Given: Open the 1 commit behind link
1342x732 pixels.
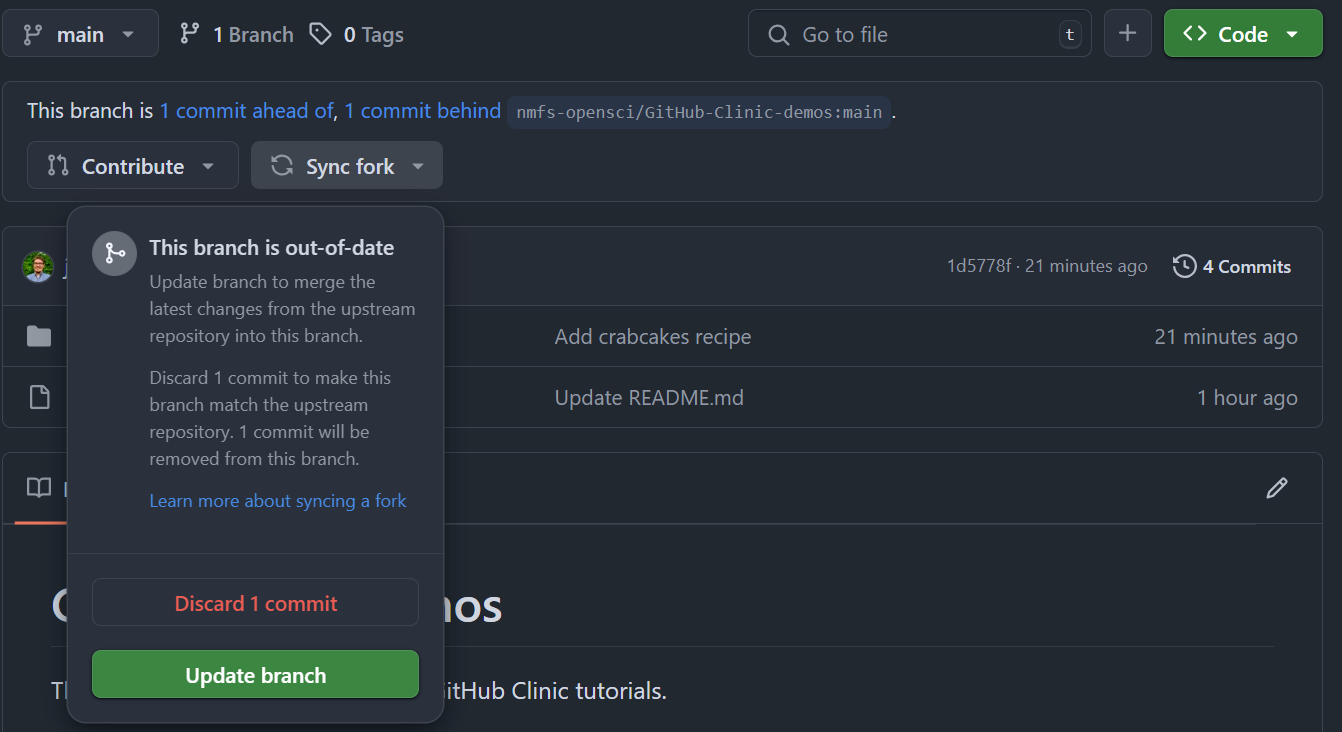Looking at the screenshot, I should [422, 111].
